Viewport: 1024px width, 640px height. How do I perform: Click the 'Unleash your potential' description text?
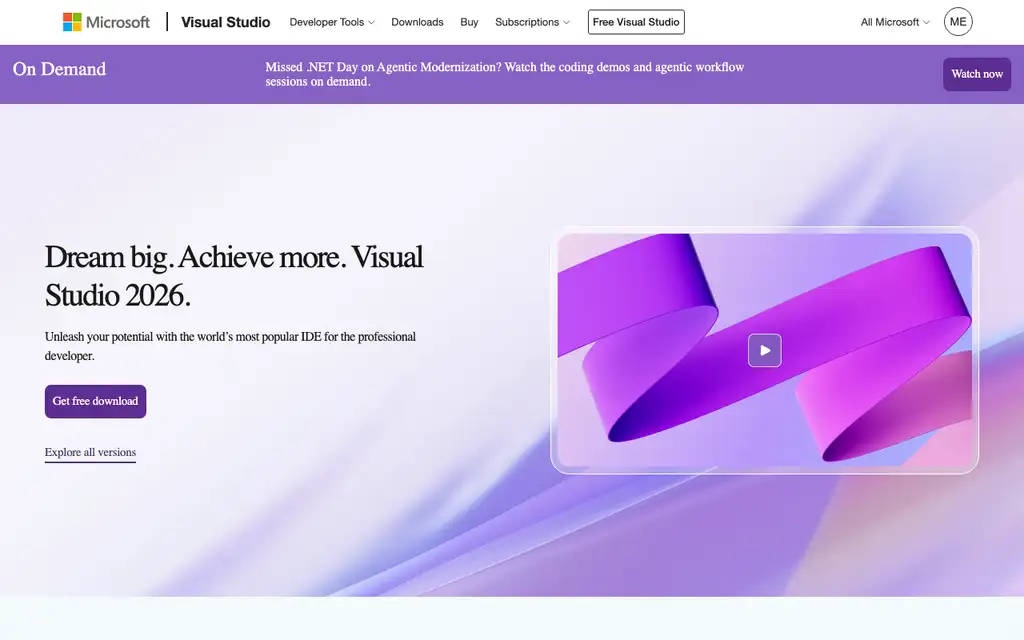230,346
